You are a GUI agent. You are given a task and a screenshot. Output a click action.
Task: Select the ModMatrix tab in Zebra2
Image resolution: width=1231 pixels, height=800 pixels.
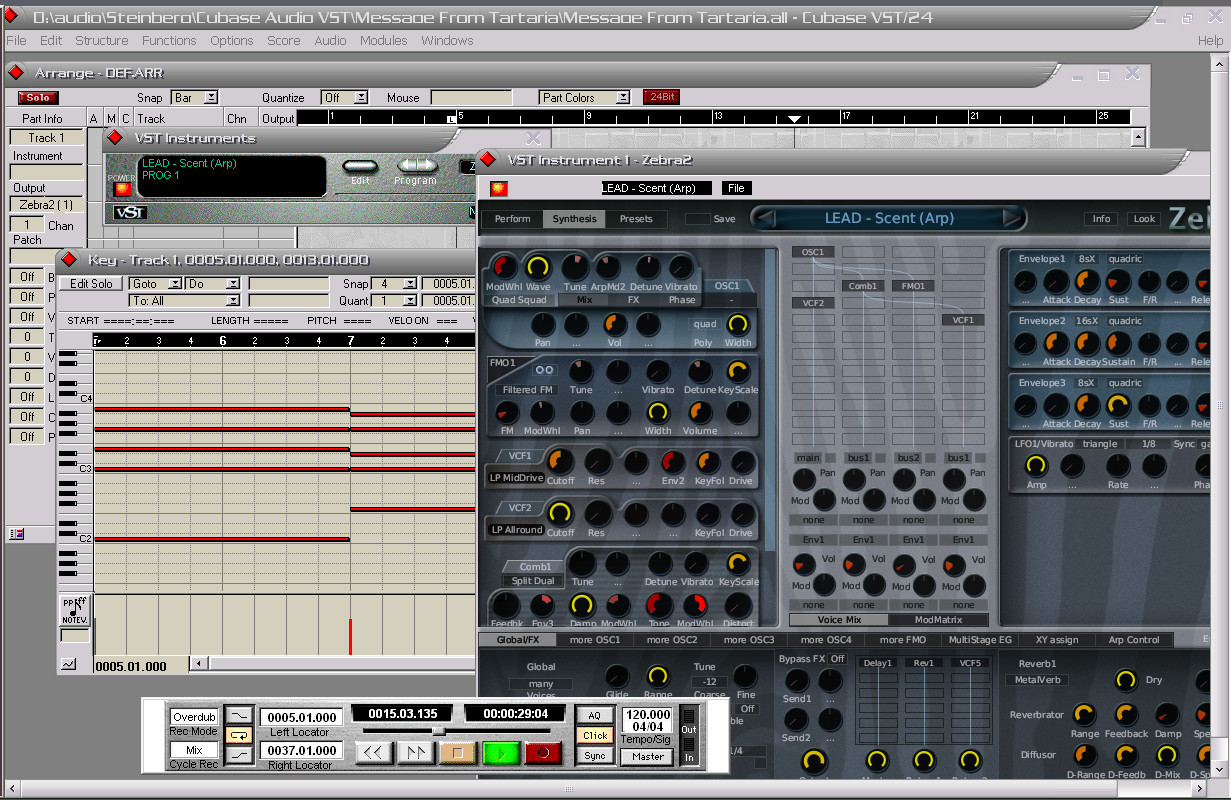938,620
